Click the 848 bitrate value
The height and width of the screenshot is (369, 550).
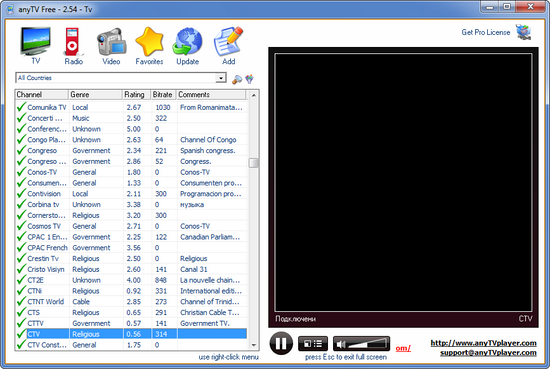[161, 280]
